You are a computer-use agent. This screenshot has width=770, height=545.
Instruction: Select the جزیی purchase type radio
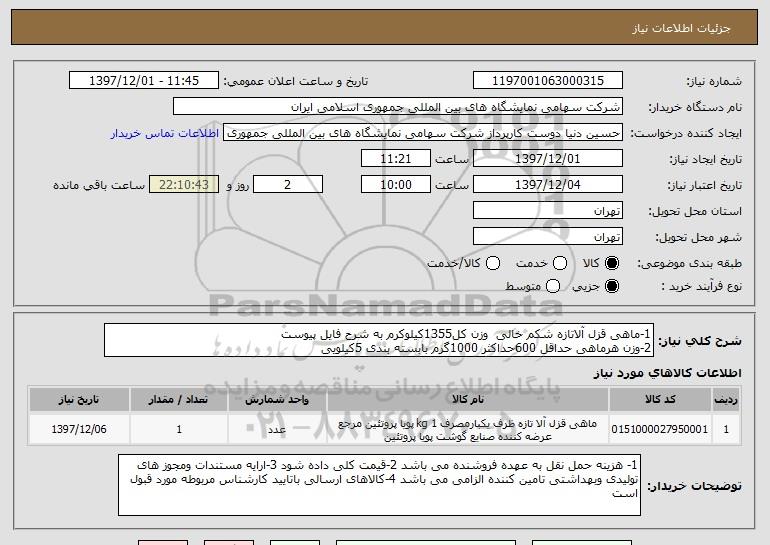(611, 286)
